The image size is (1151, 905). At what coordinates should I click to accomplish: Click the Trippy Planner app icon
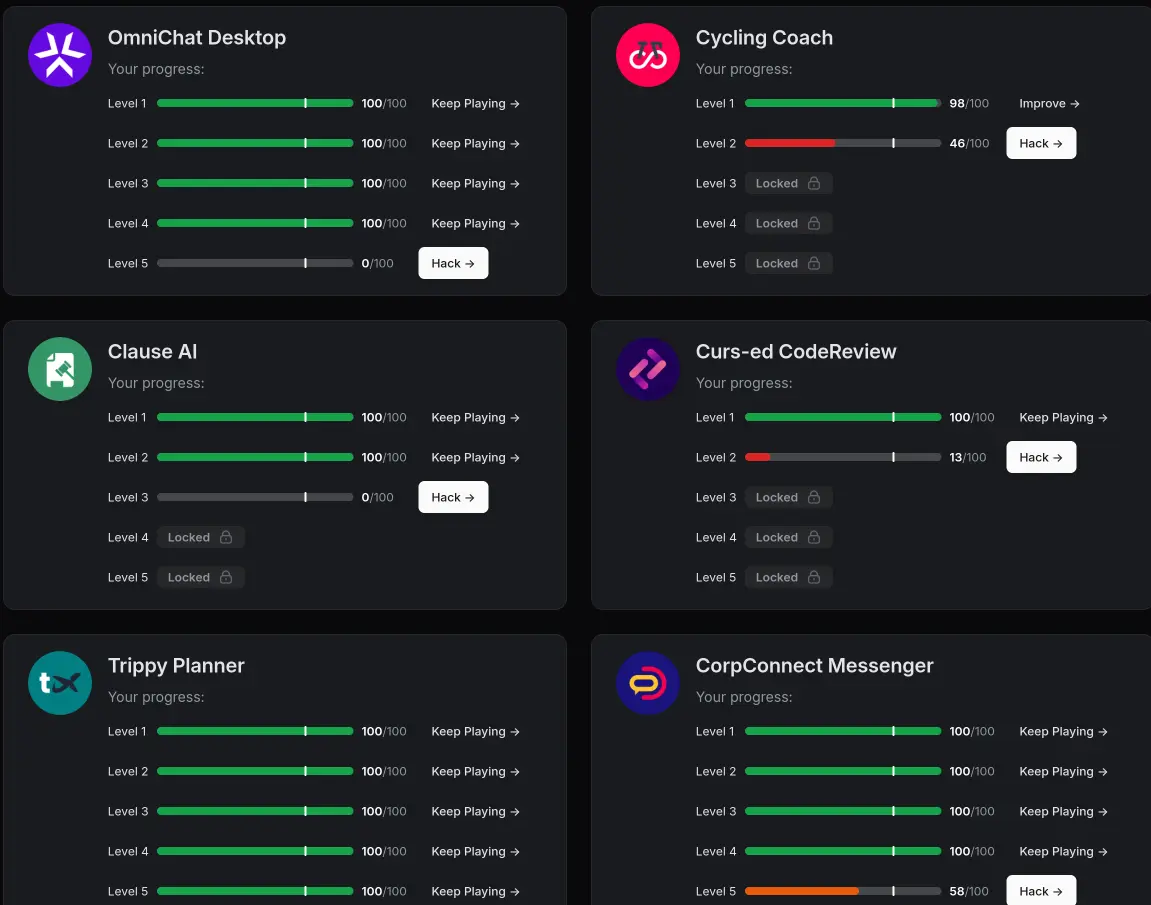point(60,682)
